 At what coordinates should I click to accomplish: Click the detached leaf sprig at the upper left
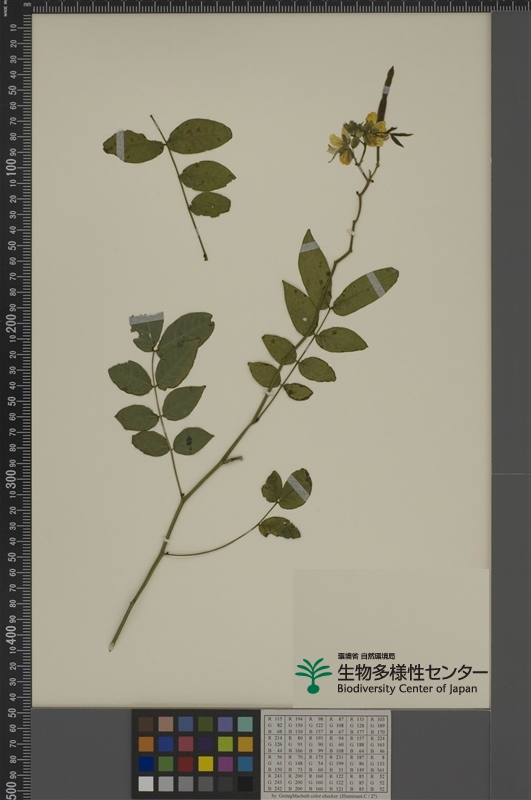click(171, 177)
